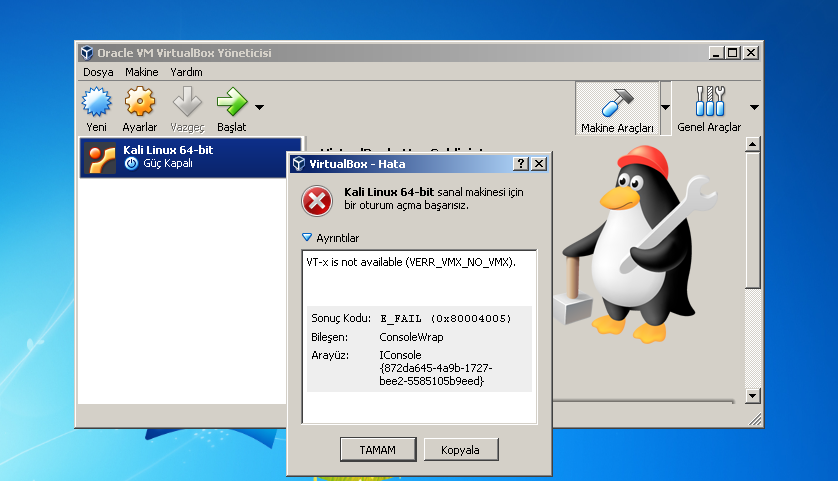838x481 pixels.
Task: Click the Kali Linux VM OS icon
Action: [x=102, y=159]
